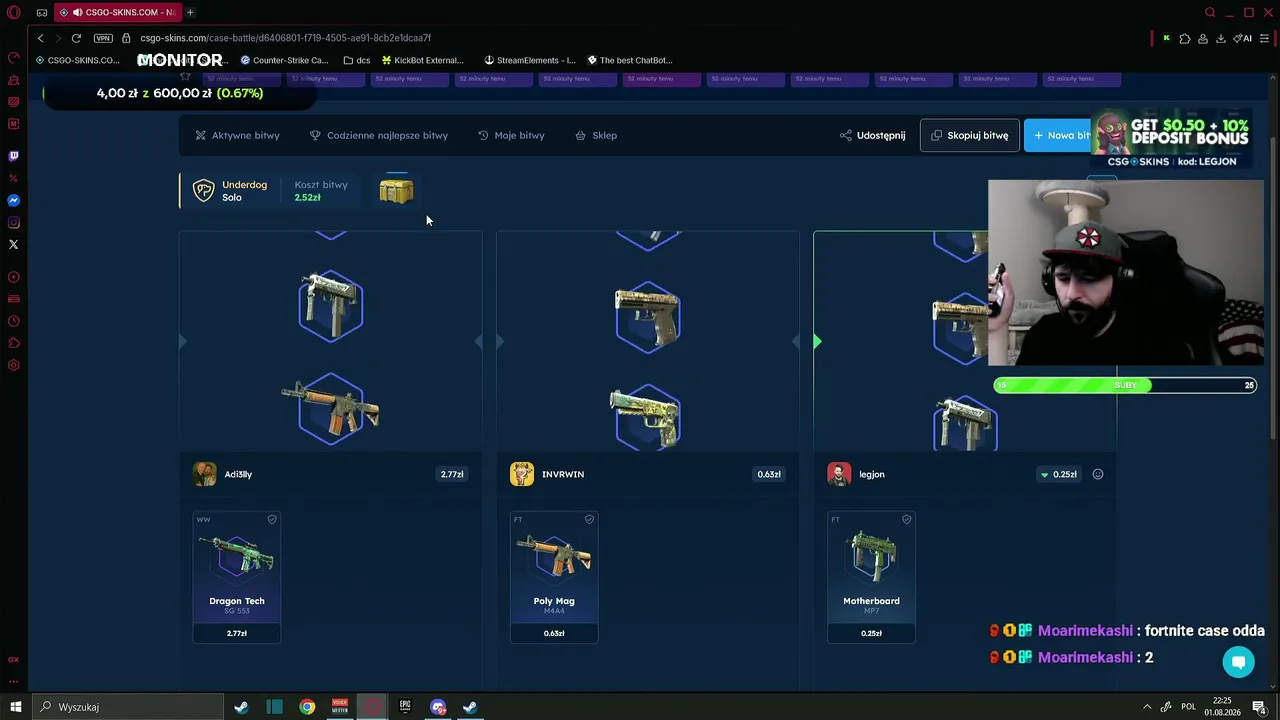Select the Motherboard MP7 card
The image size is (1280, 720).
pyautogui.click(x=871, y=577)
